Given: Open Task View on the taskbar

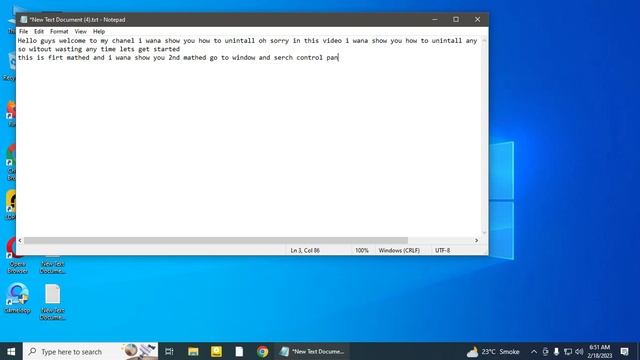Looking at the screenshot, I should click(x=169, y=351).
